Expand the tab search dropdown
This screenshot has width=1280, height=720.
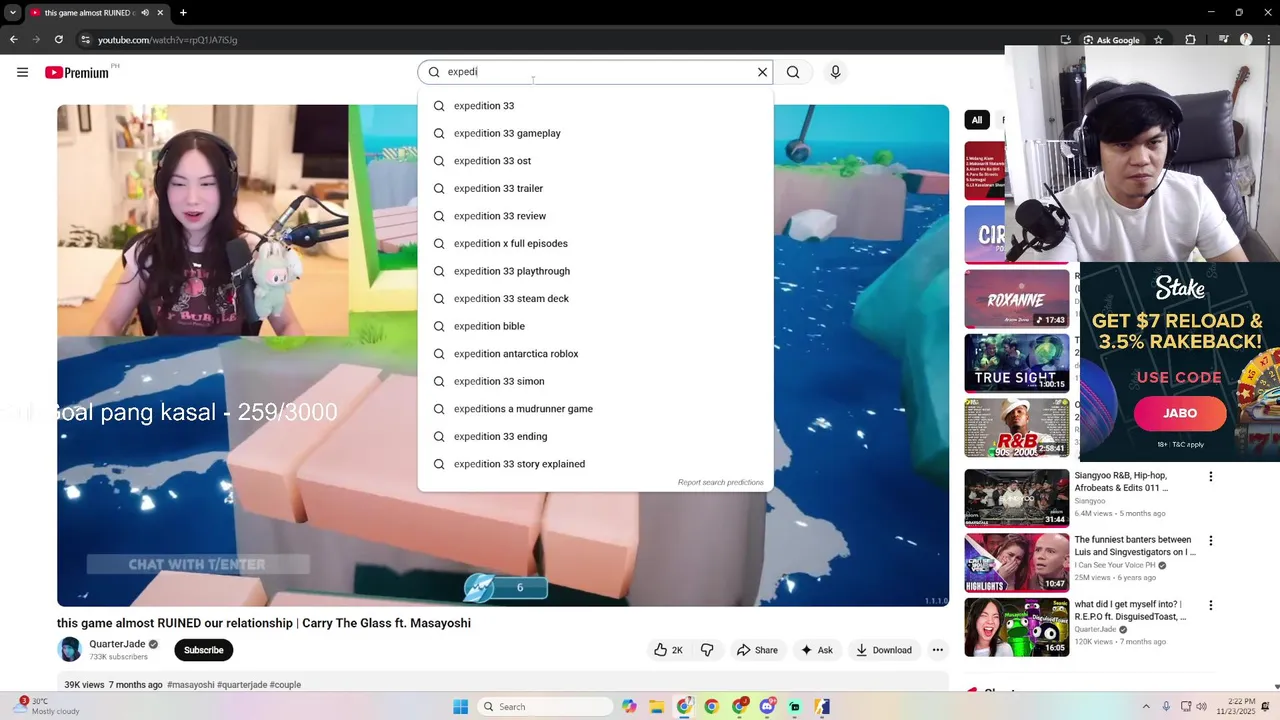[12, 13]
